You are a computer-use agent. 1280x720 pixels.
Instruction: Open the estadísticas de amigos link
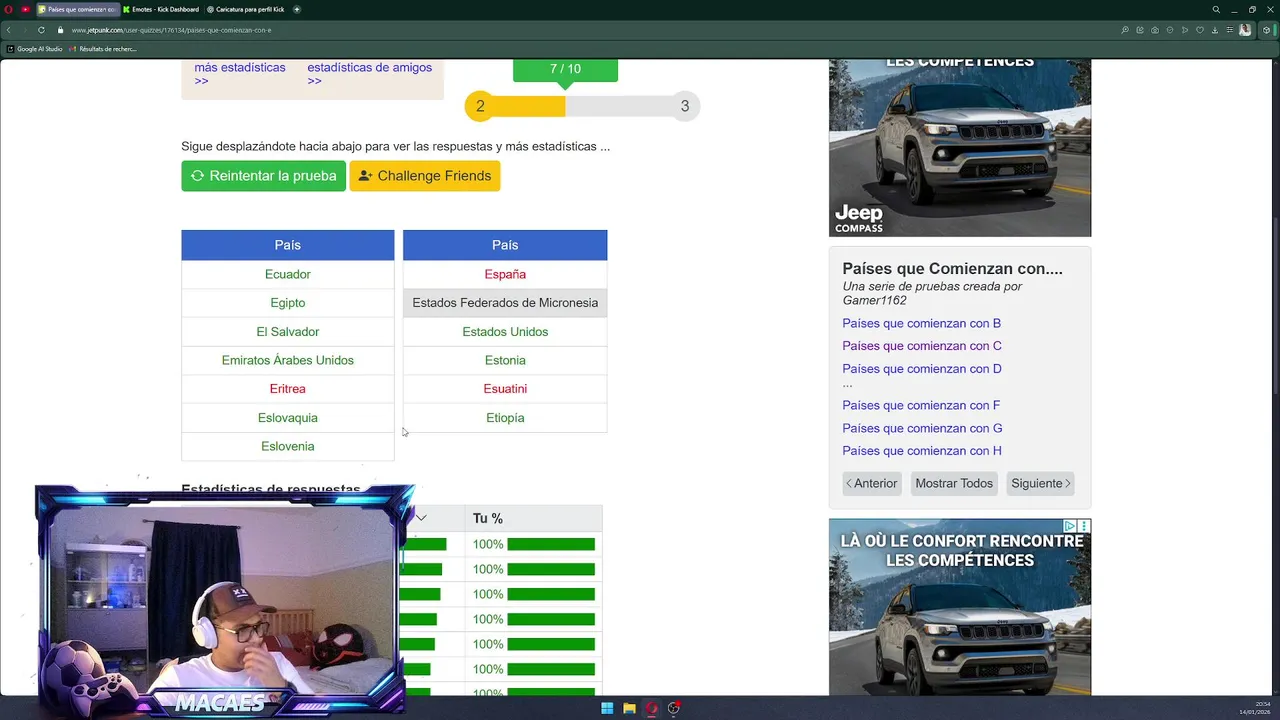point(369,74)
